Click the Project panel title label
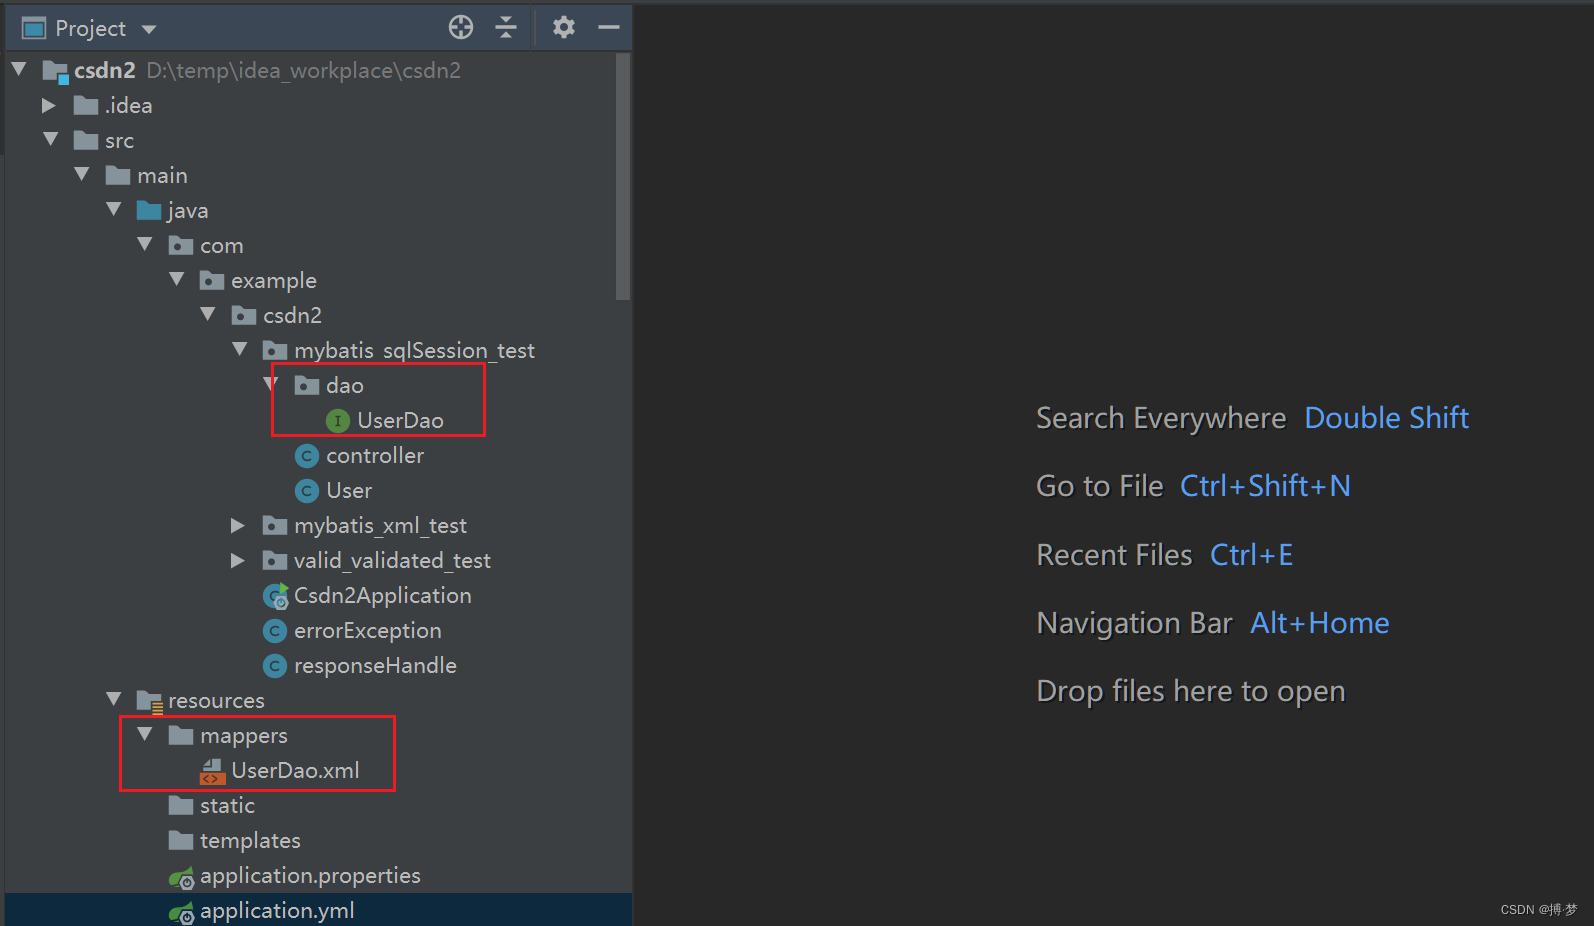Screen dimensions: 1594x926 click(x=90, y=29)
